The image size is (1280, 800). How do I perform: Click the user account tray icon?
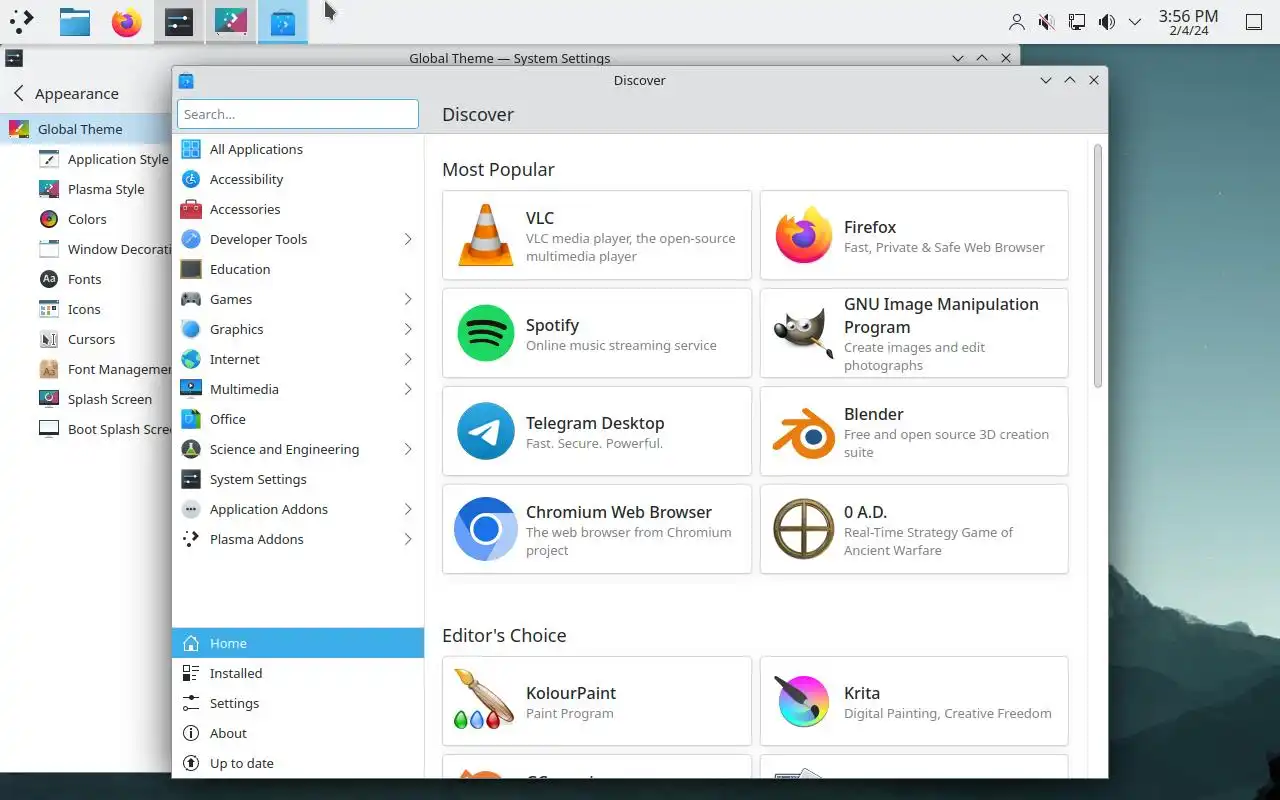[x=1016, y=22]
